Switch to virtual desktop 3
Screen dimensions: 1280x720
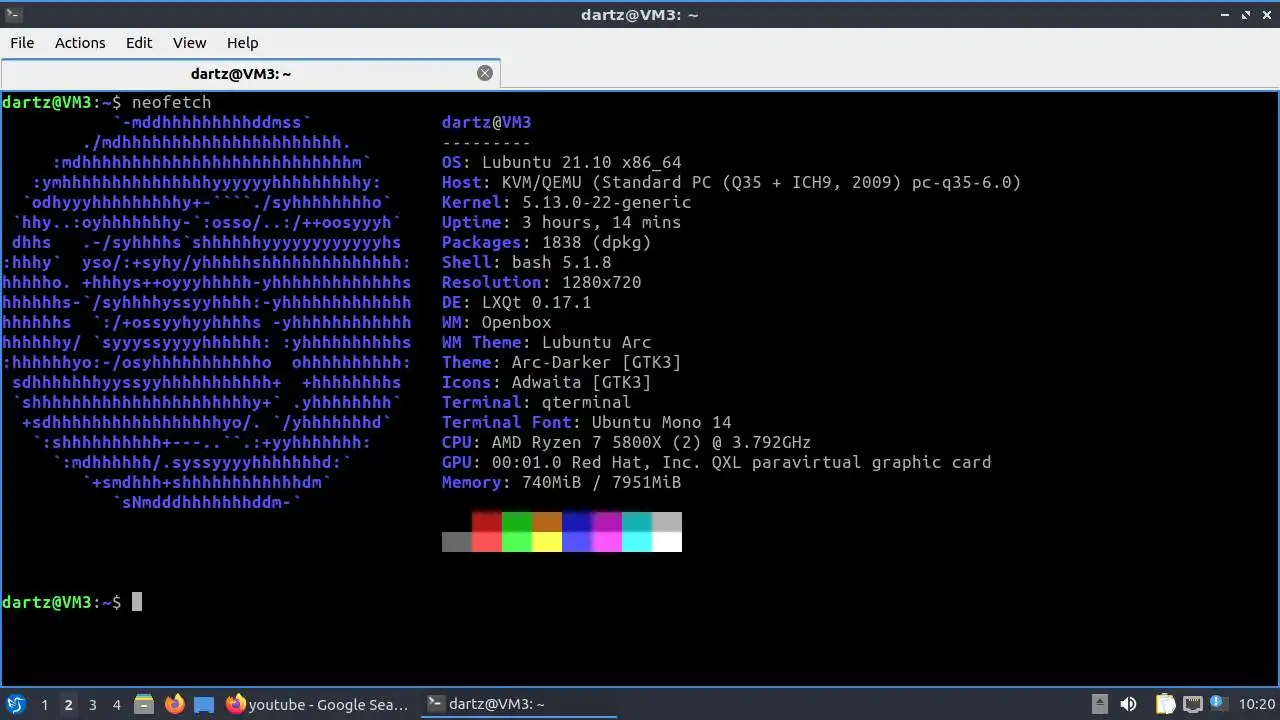pos(92,704)
